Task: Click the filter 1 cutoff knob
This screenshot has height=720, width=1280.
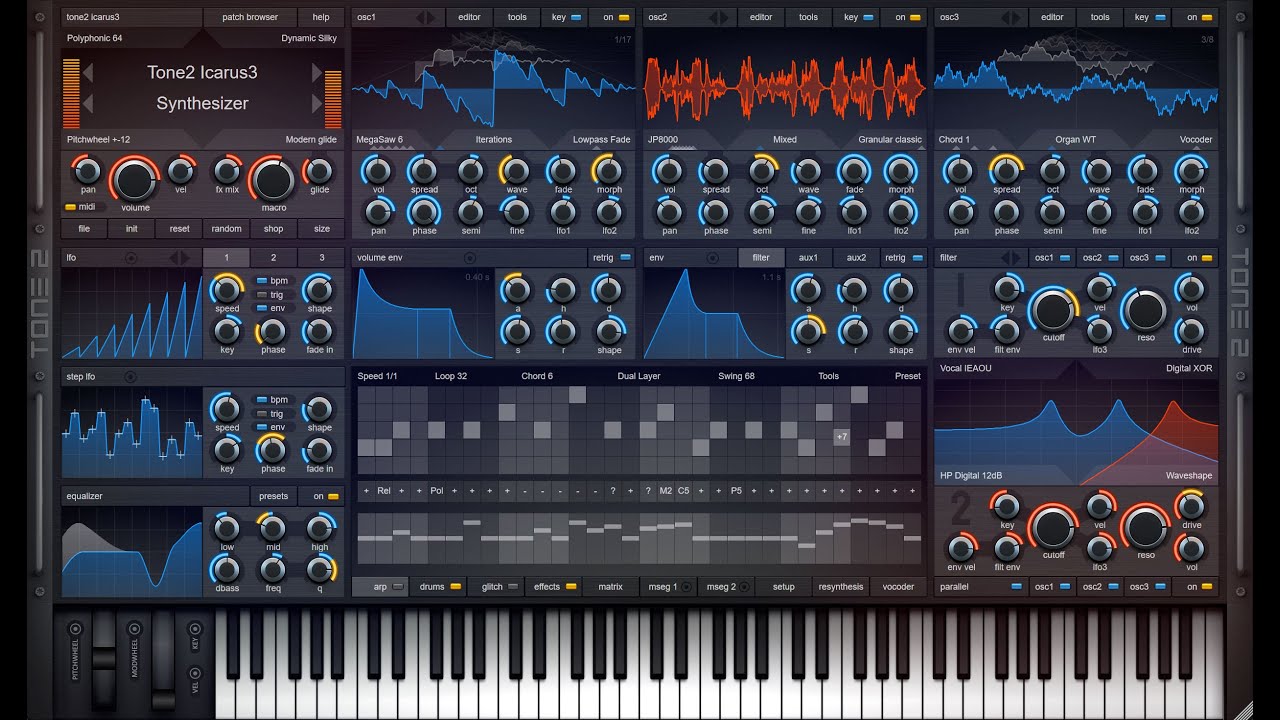Action: tap(1053, 310)
